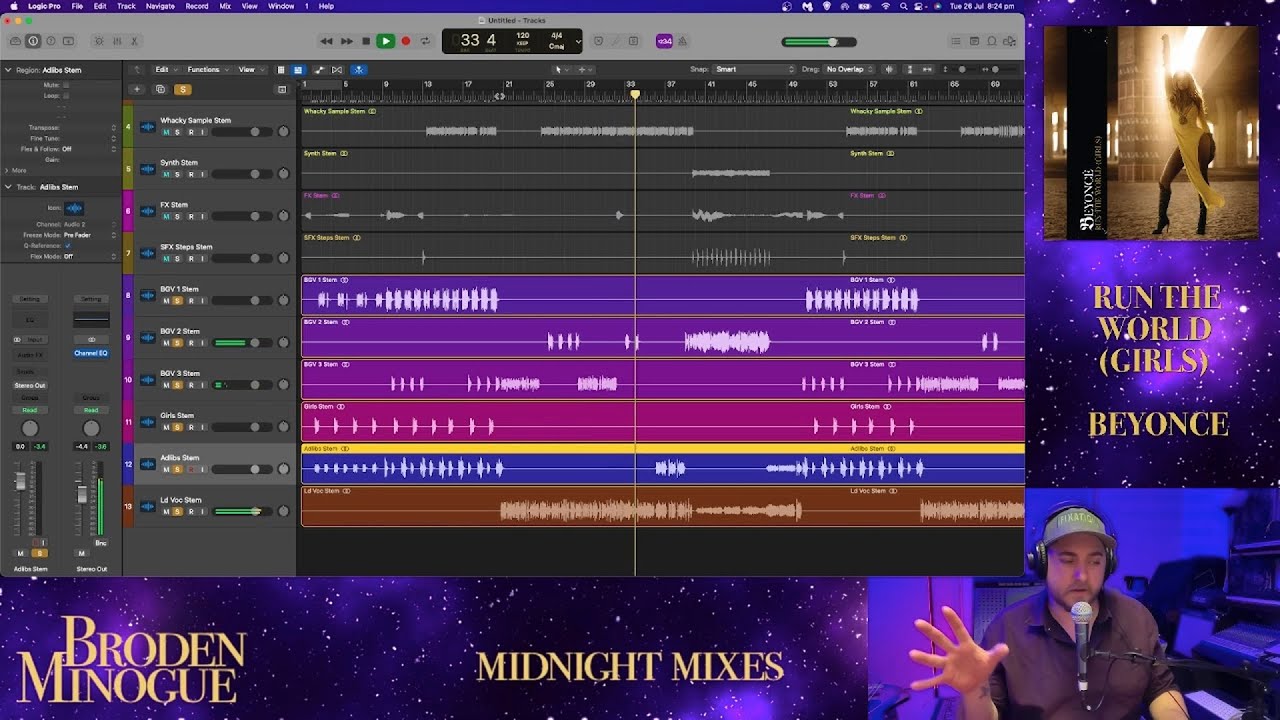Screen dimensions: 1280x720
Task: Toggle Cycle mode in the transport
Action: [425, 41]
